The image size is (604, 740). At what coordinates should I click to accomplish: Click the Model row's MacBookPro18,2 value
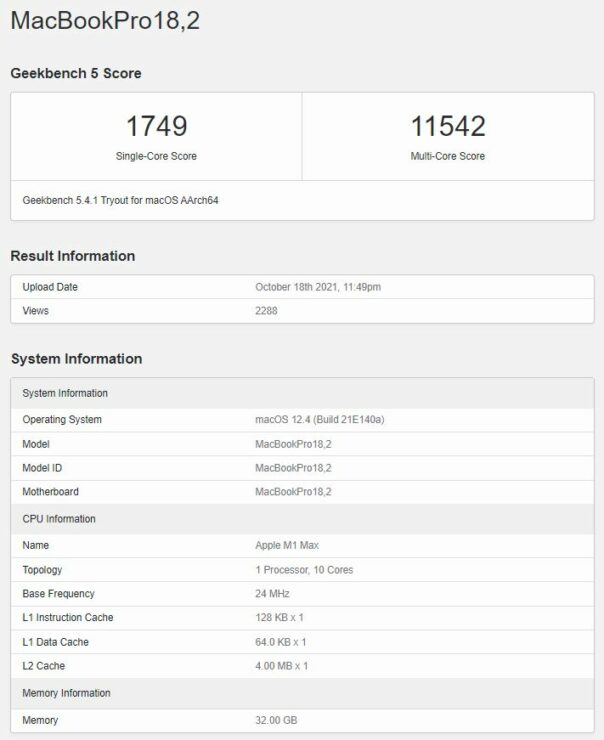pos(293,444)
